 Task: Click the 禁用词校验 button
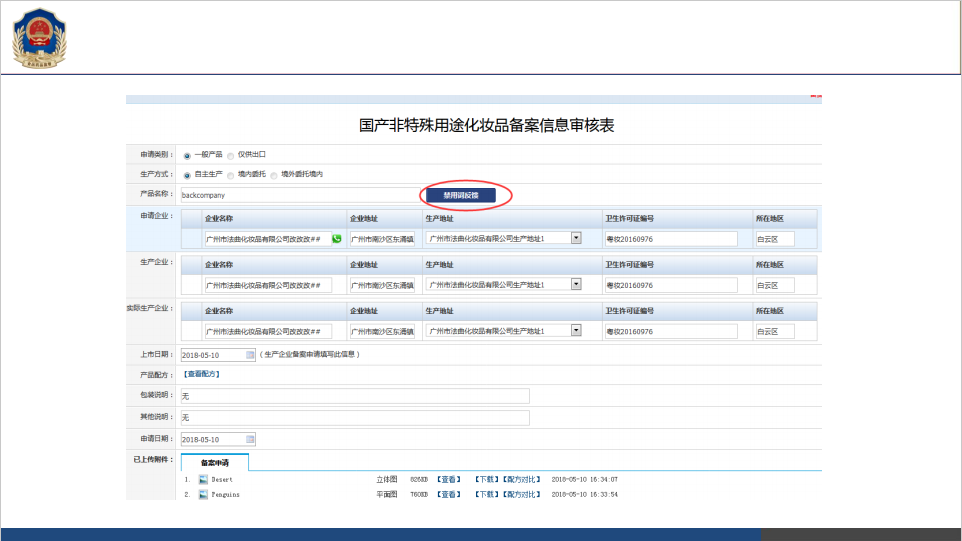461,195
